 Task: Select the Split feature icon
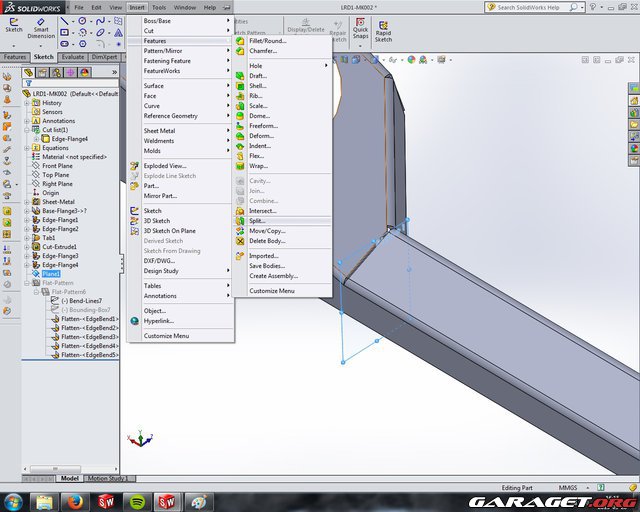[240, 220]
